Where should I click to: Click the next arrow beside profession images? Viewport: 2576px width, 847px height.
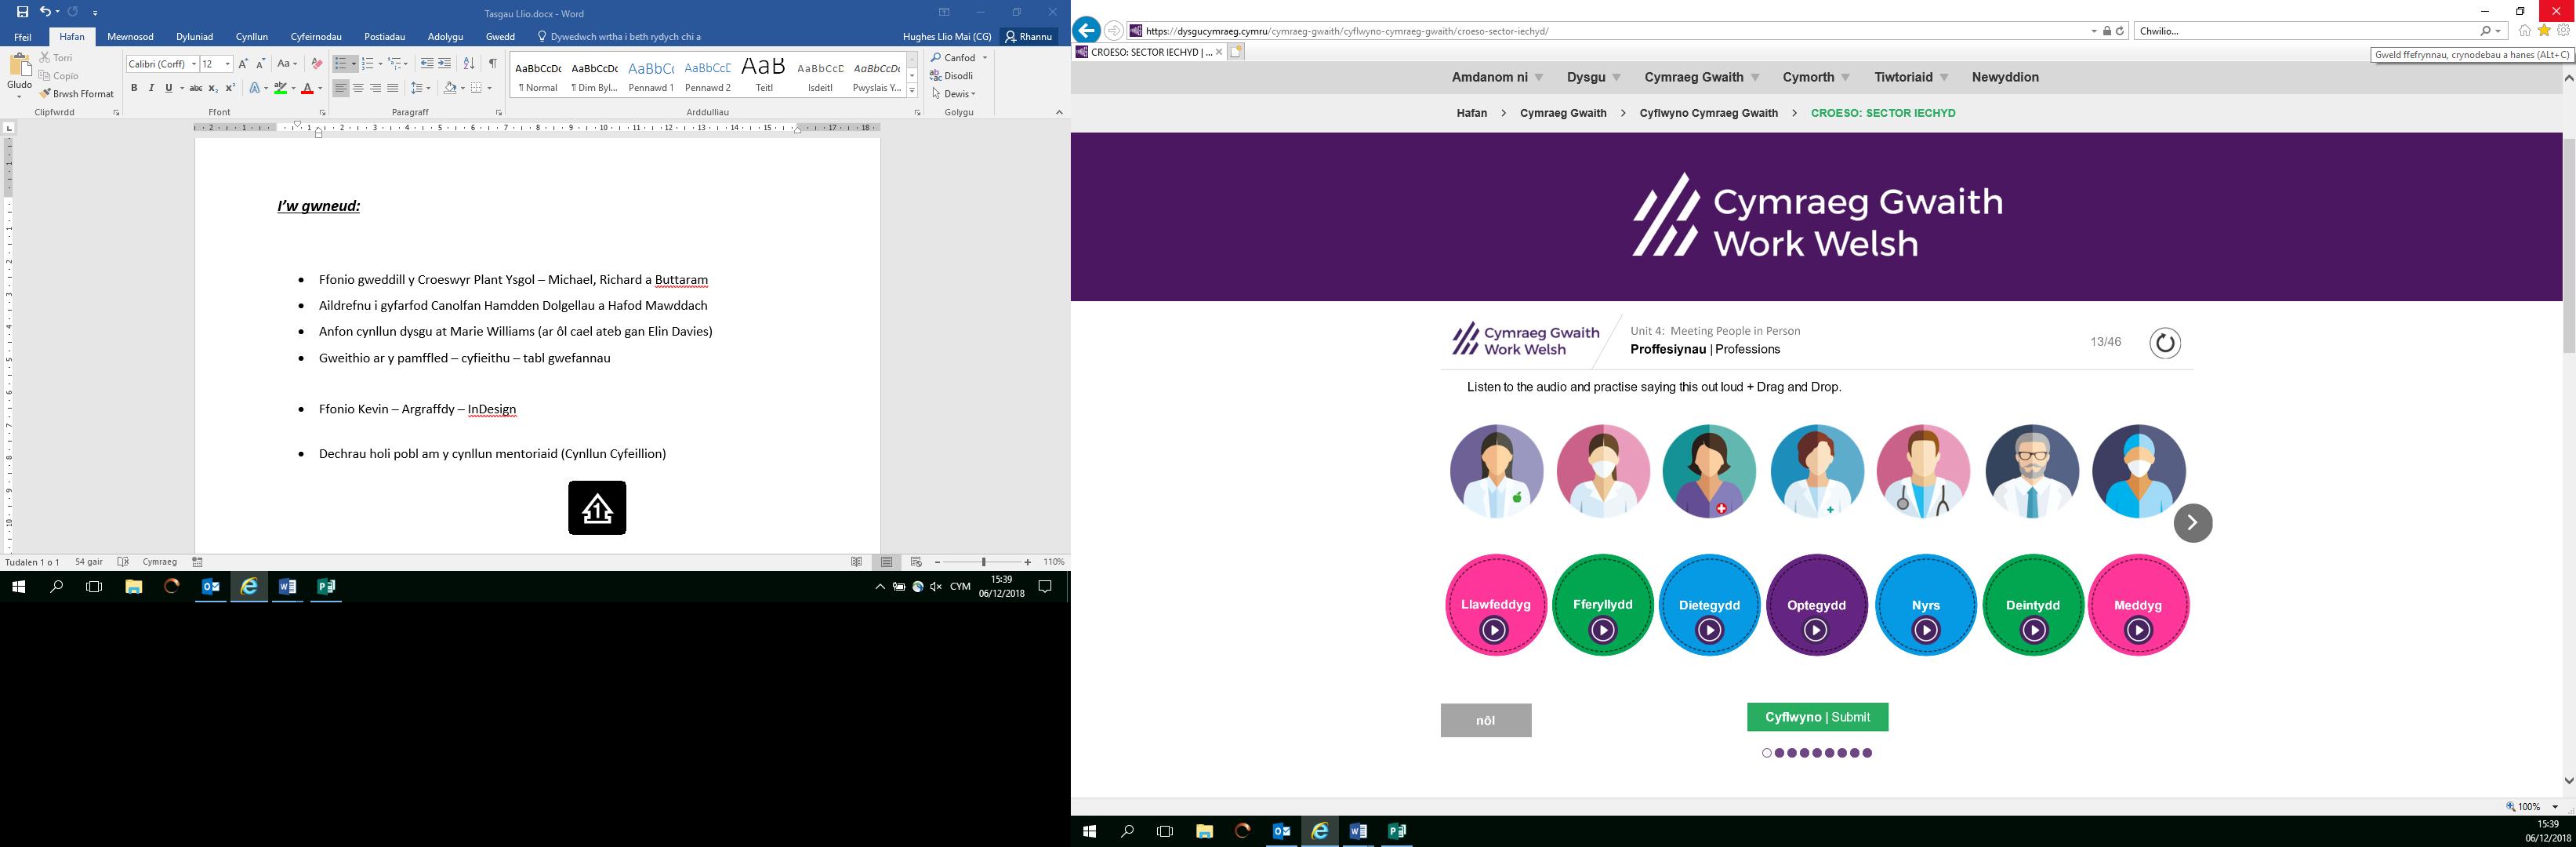click(x=2192, y=522)
